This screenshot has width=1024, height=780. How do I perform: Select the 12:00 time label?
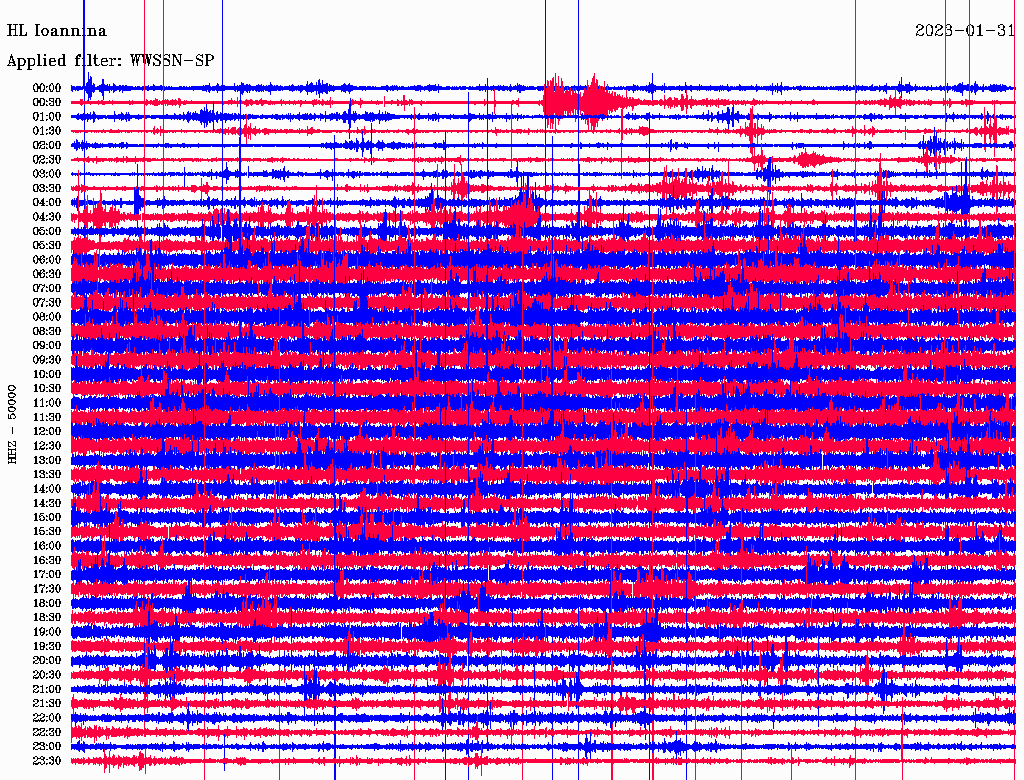[47, 431]
